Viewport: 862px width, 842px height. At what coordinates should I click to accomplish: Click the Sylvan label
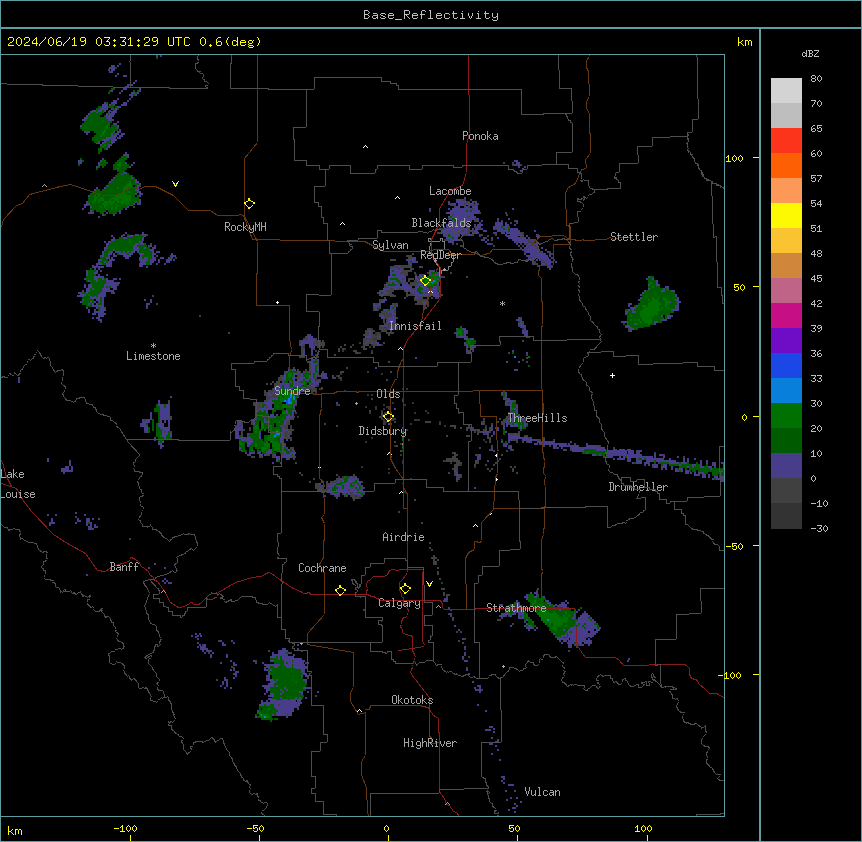[x=390, y=245]
